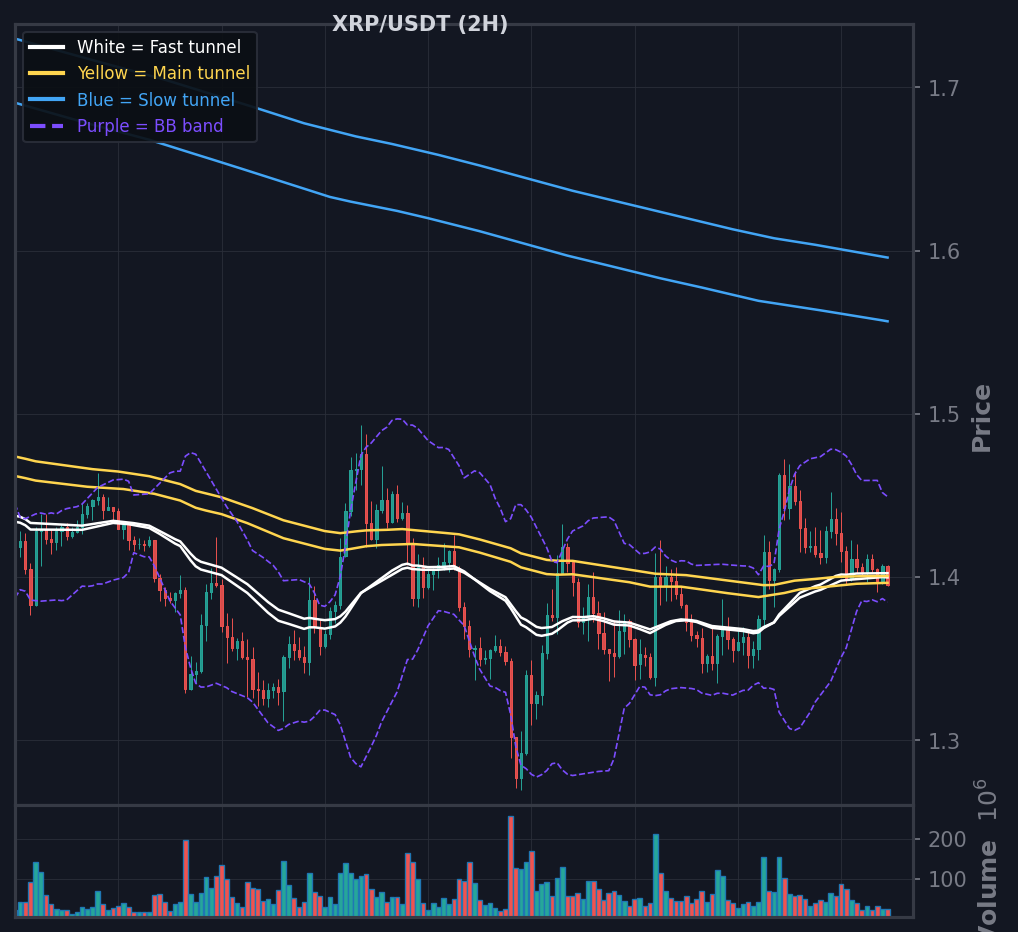This screenshot has height=932, width=1018.
Task: Select the 'Yellow = Main tunnel' legend label
Action: [x=164, y=73]
